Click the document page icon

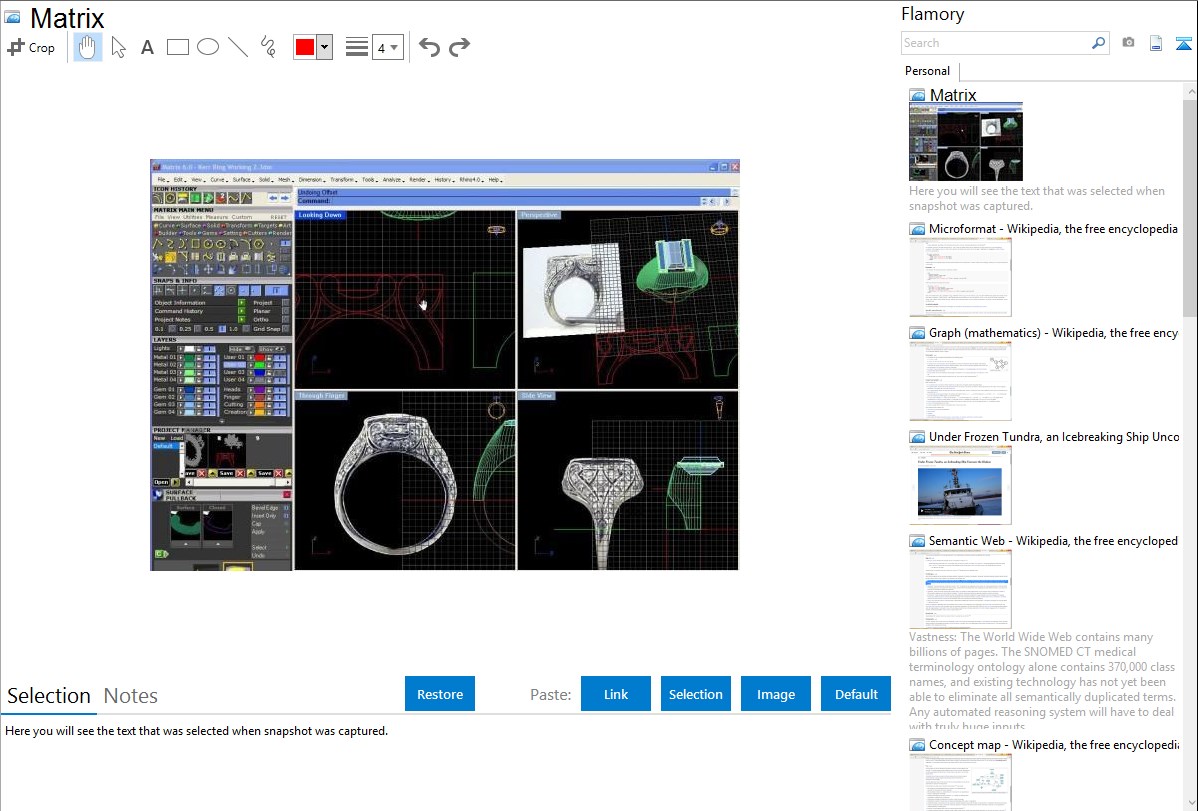pos(1156,43)
